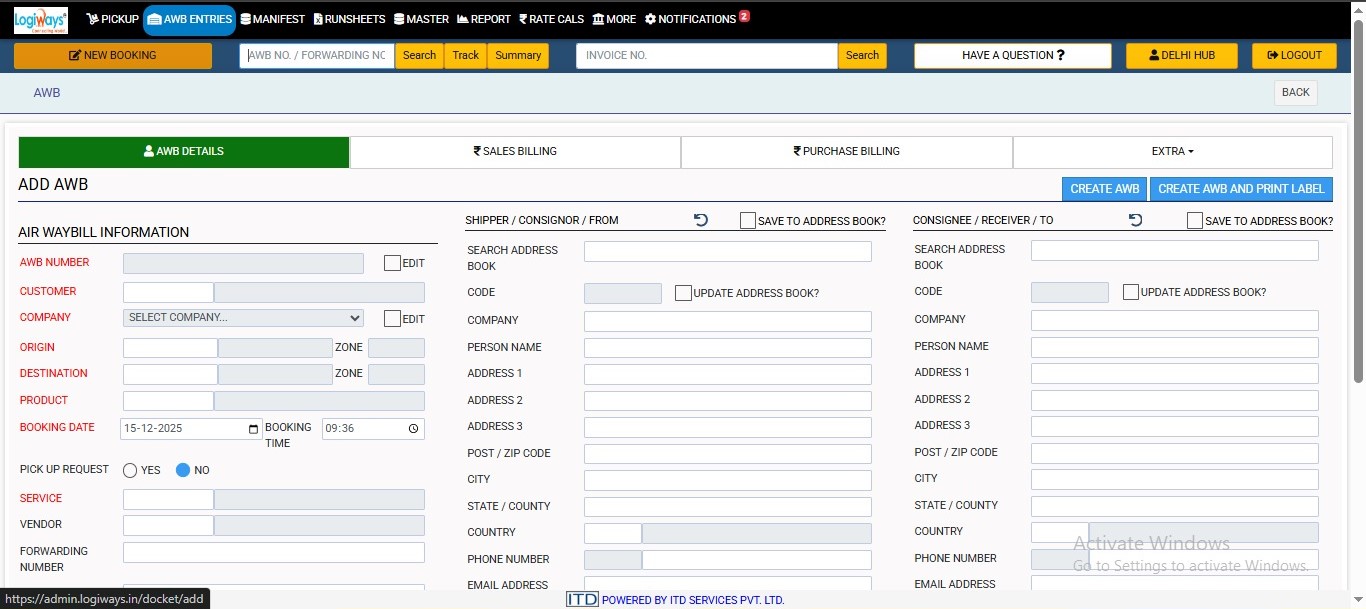Select Yes for Pick Up Request
Screen dimensions: 1366x609
click(130, 471)
